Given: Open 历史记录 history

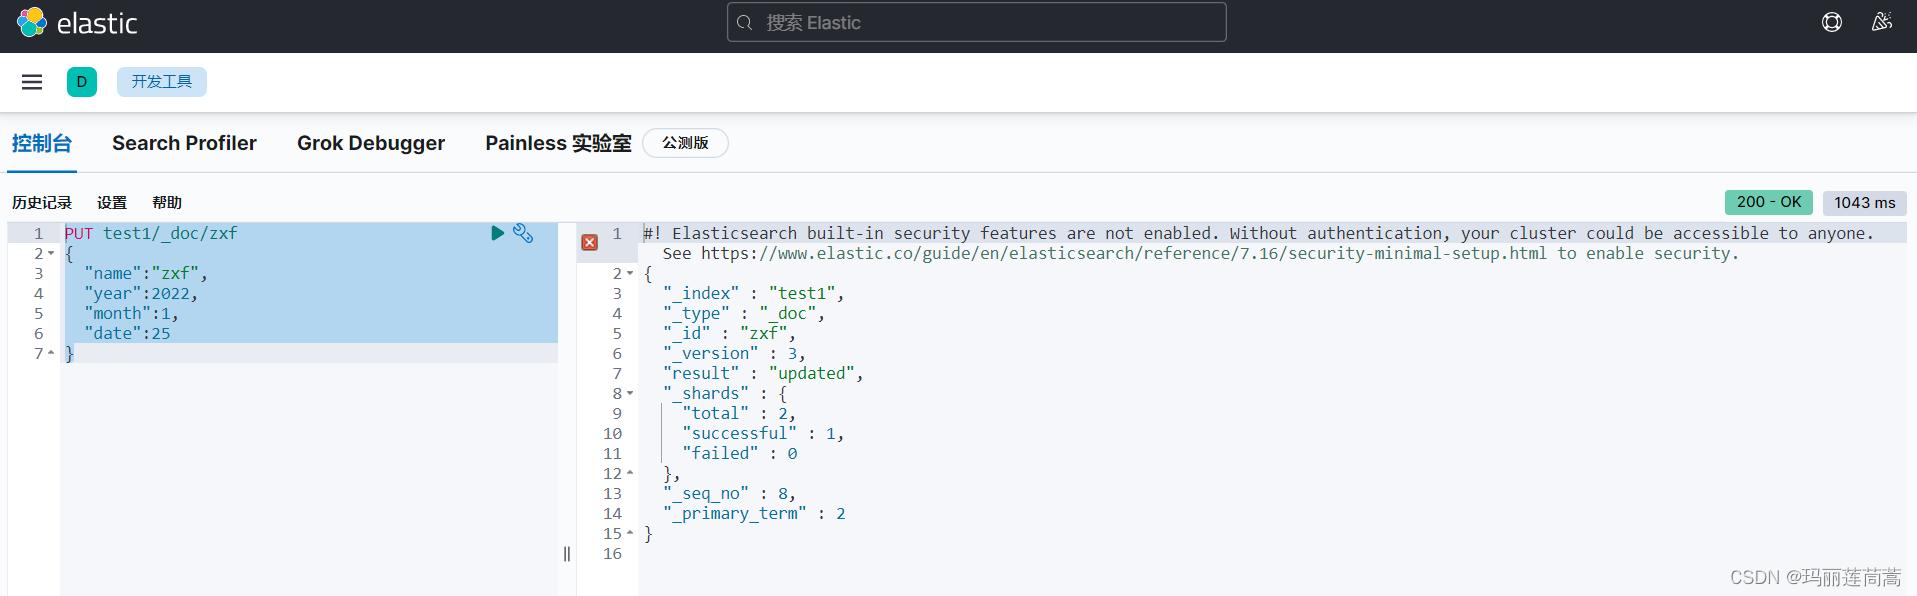Looking at the screenshot, I should (42, 203).
